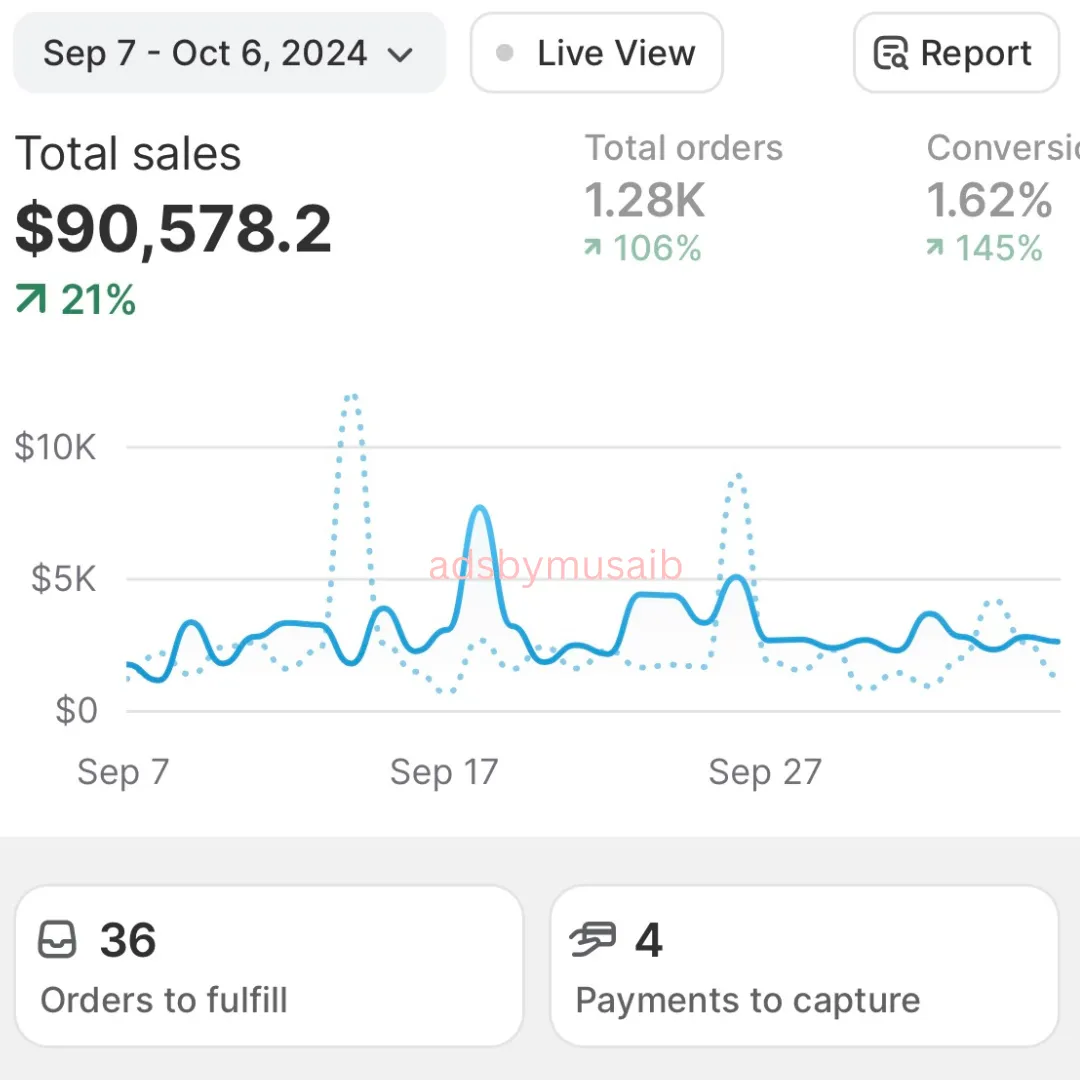Click the Payments to capture hand icon
This screenshot has width=1080, height=1080.
pyautogui.click(x=593, y=940)
